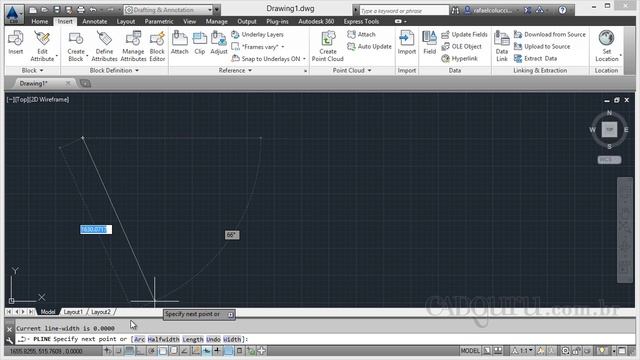This screenshot has height=360, width=640.
Task: Click the Extract Data button
Action: [x=536, y=58]
